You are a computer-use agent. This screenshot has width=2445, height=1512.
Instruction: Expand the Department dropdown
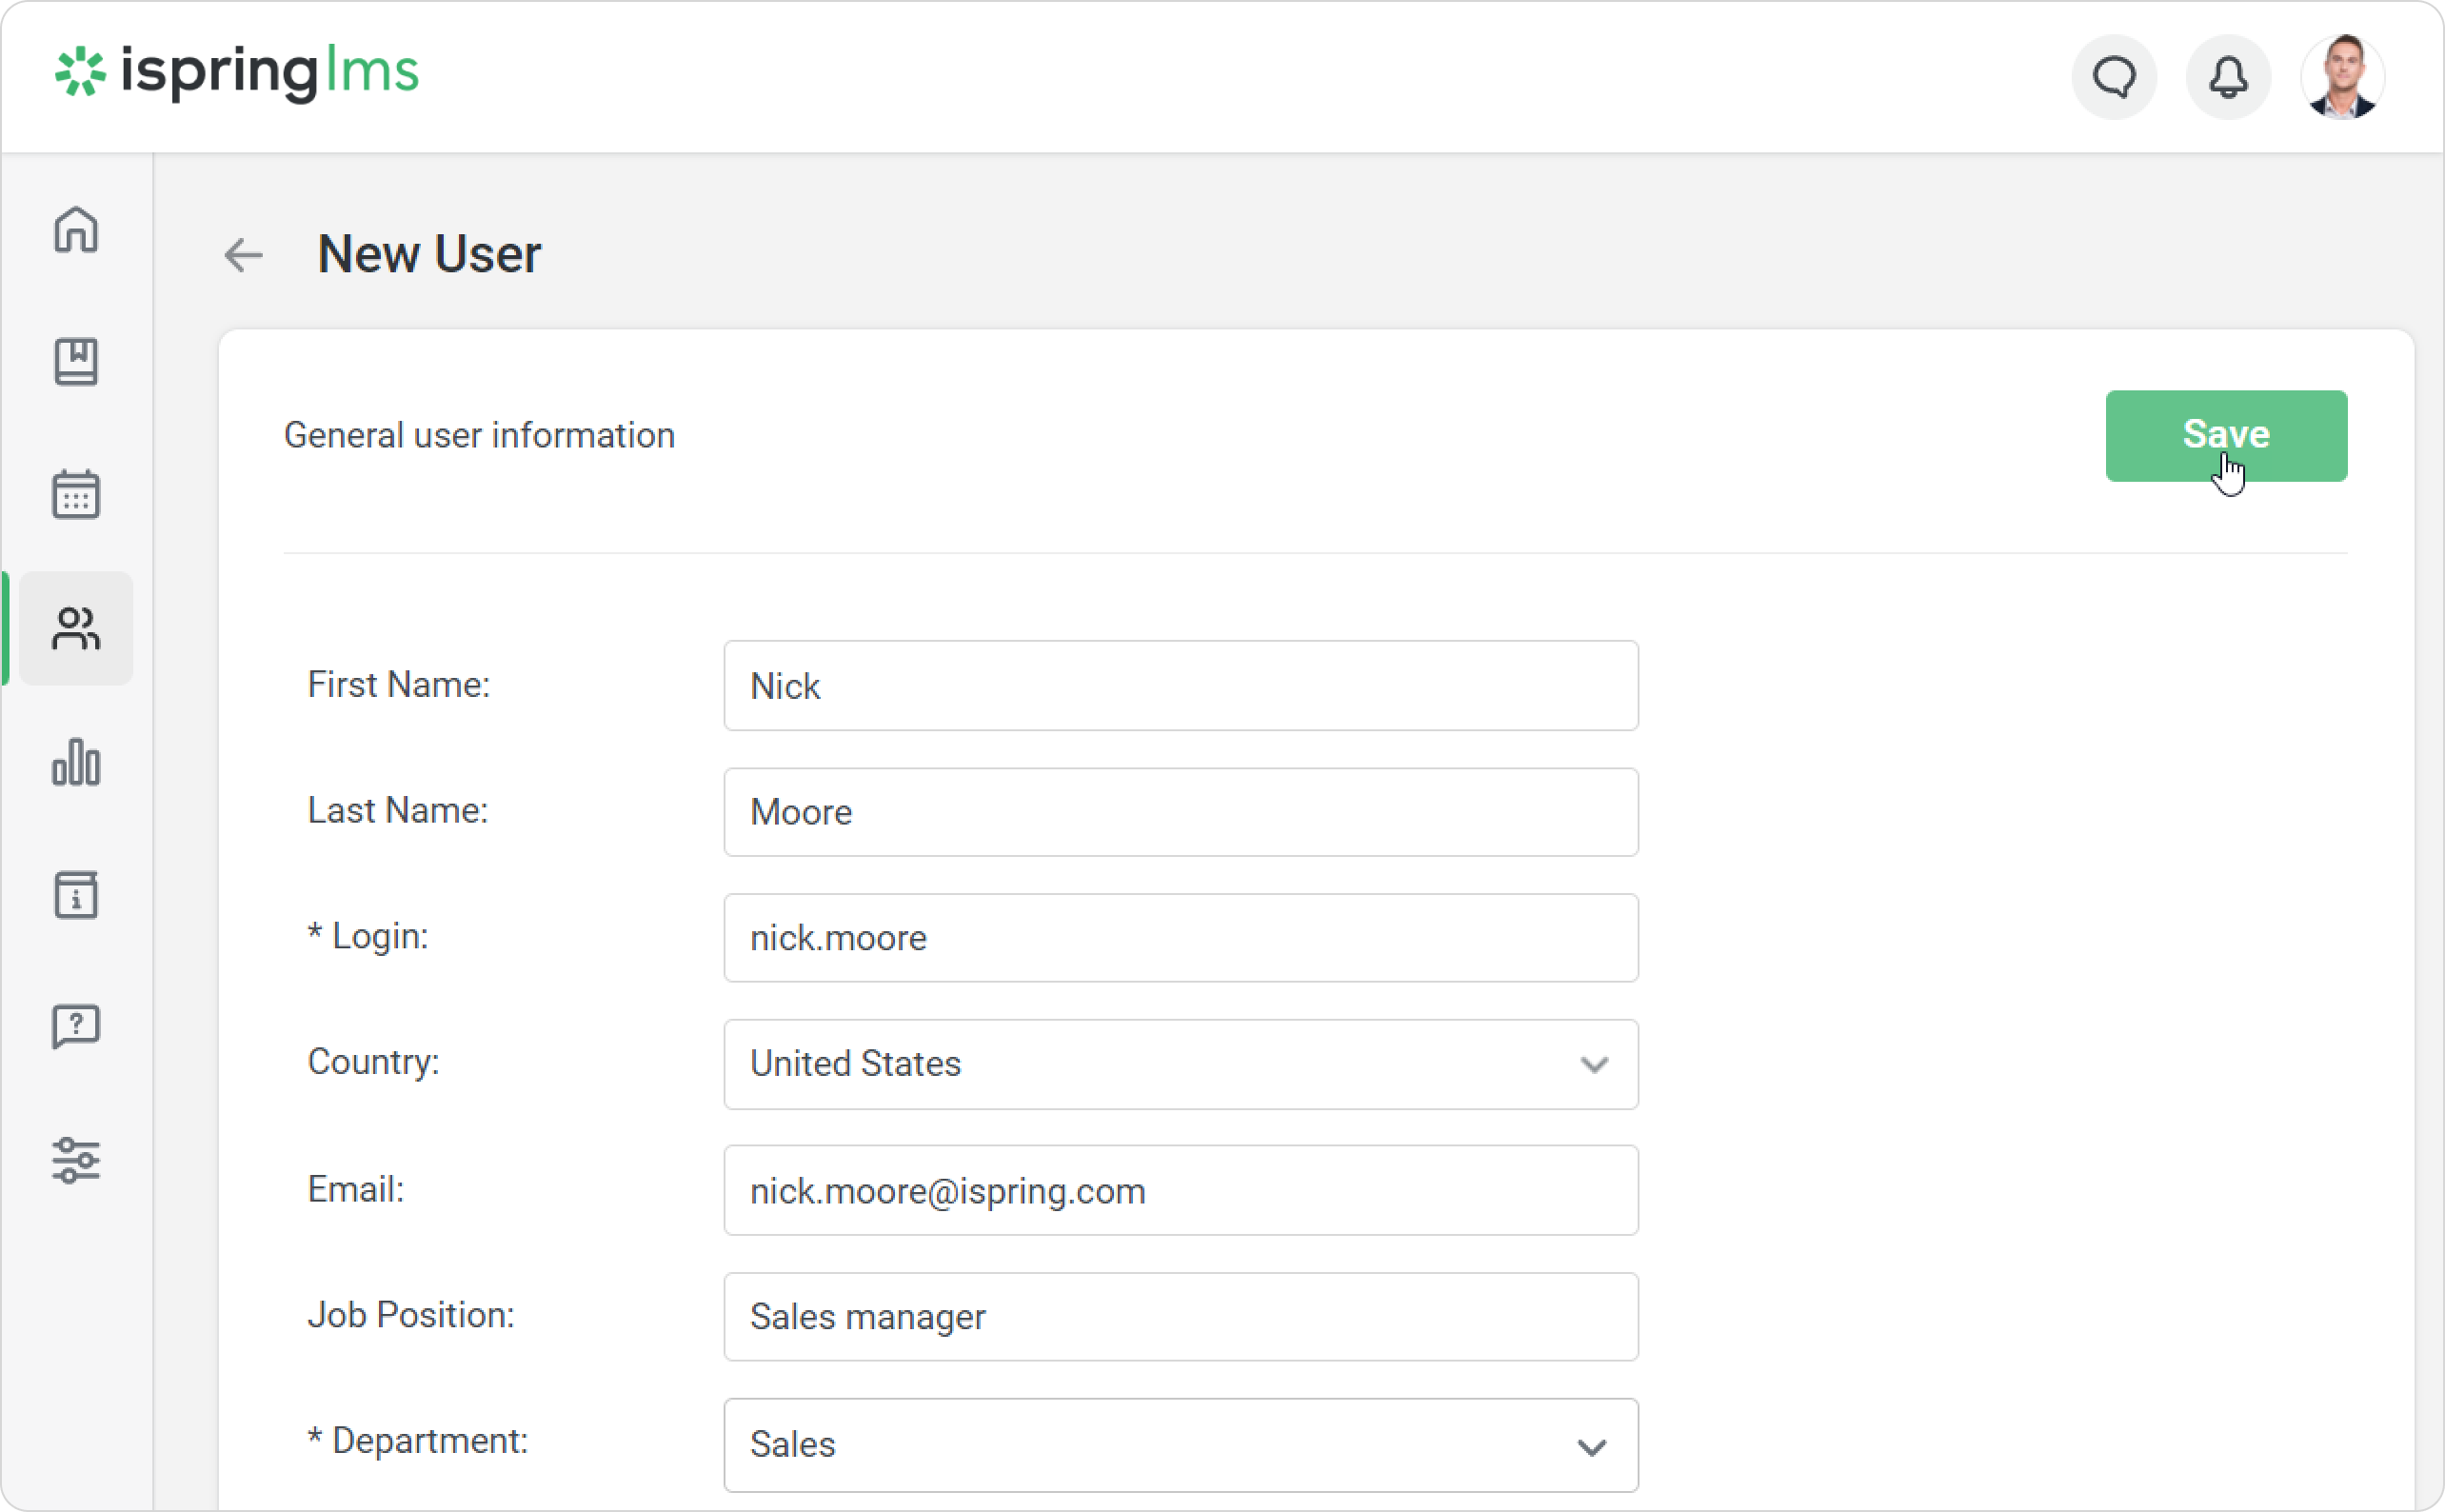click(1180, 1445)
